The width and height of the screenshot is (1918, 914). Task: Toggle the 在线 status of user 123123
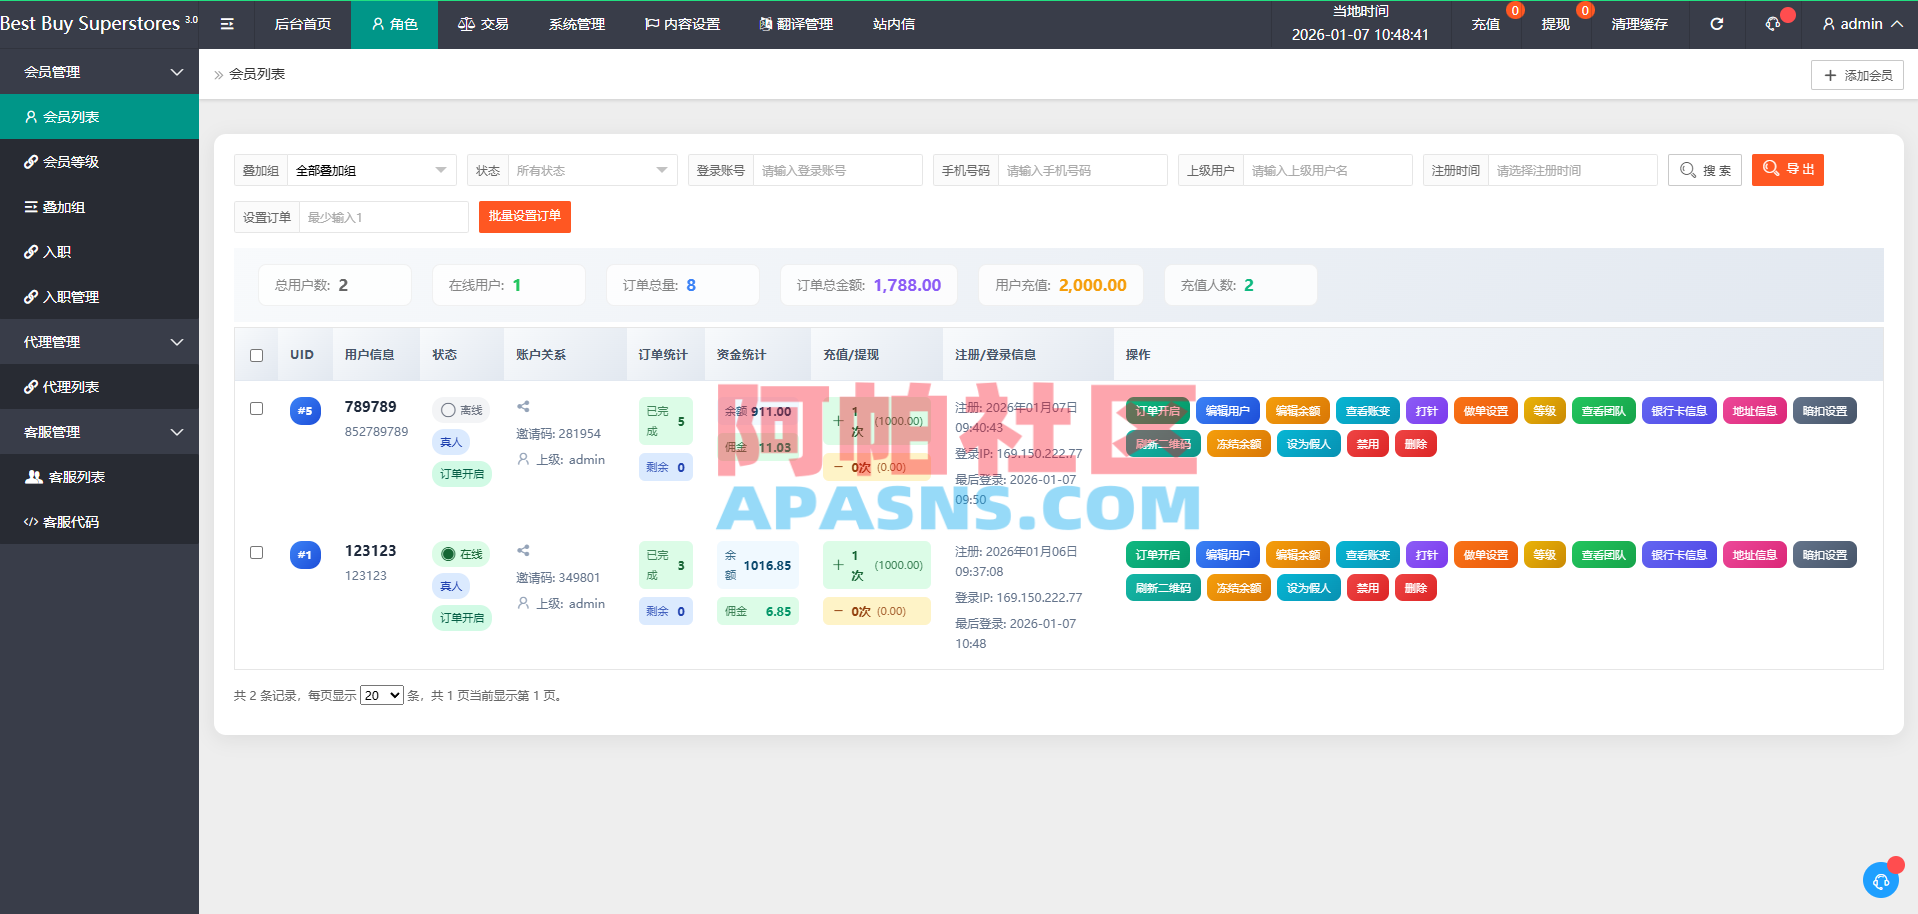point(461,554)
